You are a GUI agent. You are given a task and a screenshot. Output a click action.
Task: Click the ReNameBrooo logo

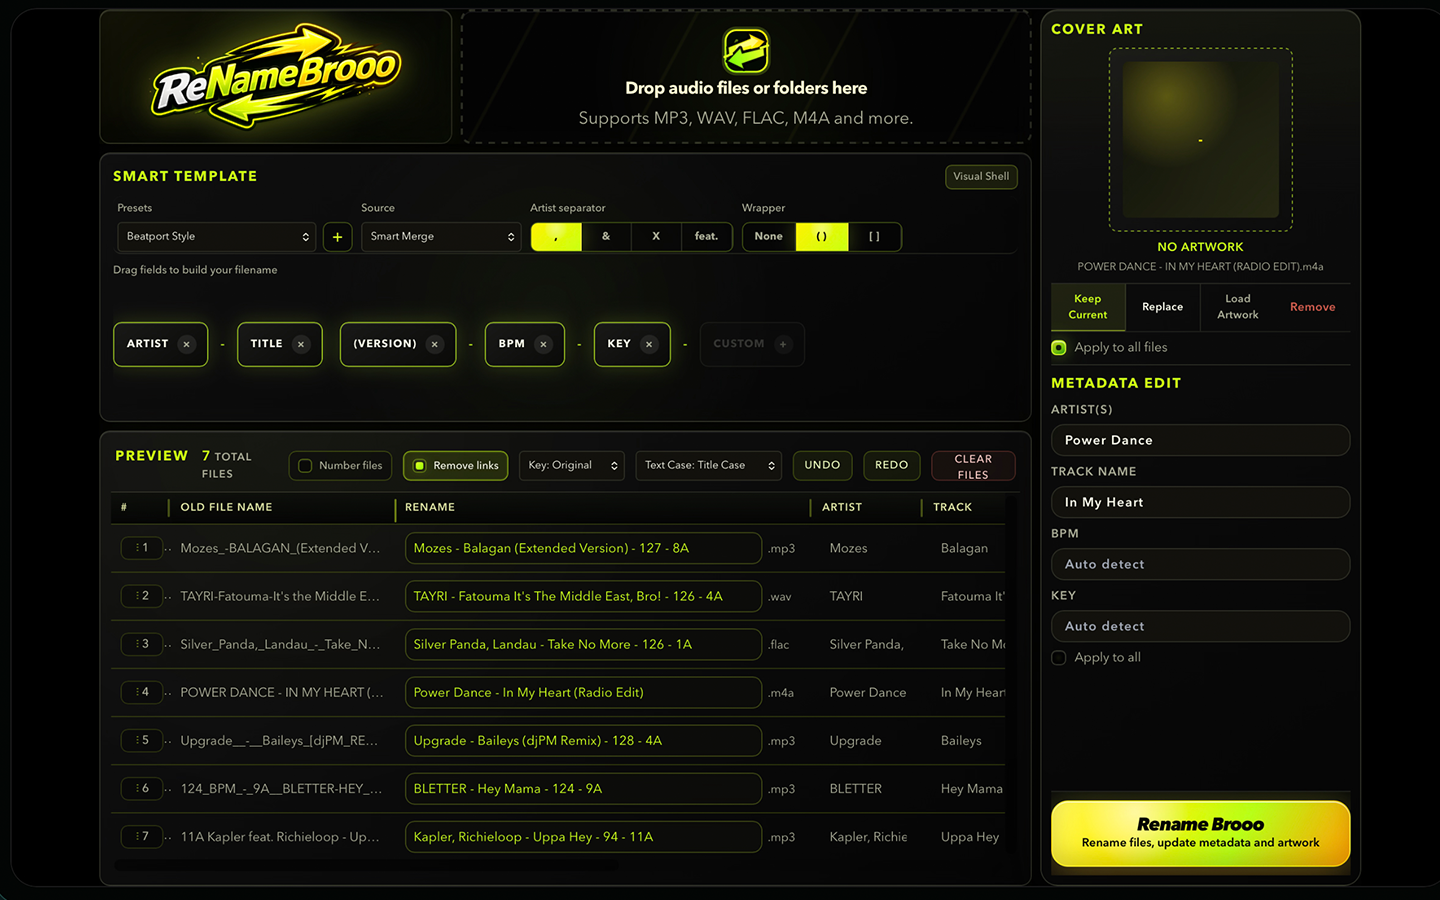click(276, 77)
